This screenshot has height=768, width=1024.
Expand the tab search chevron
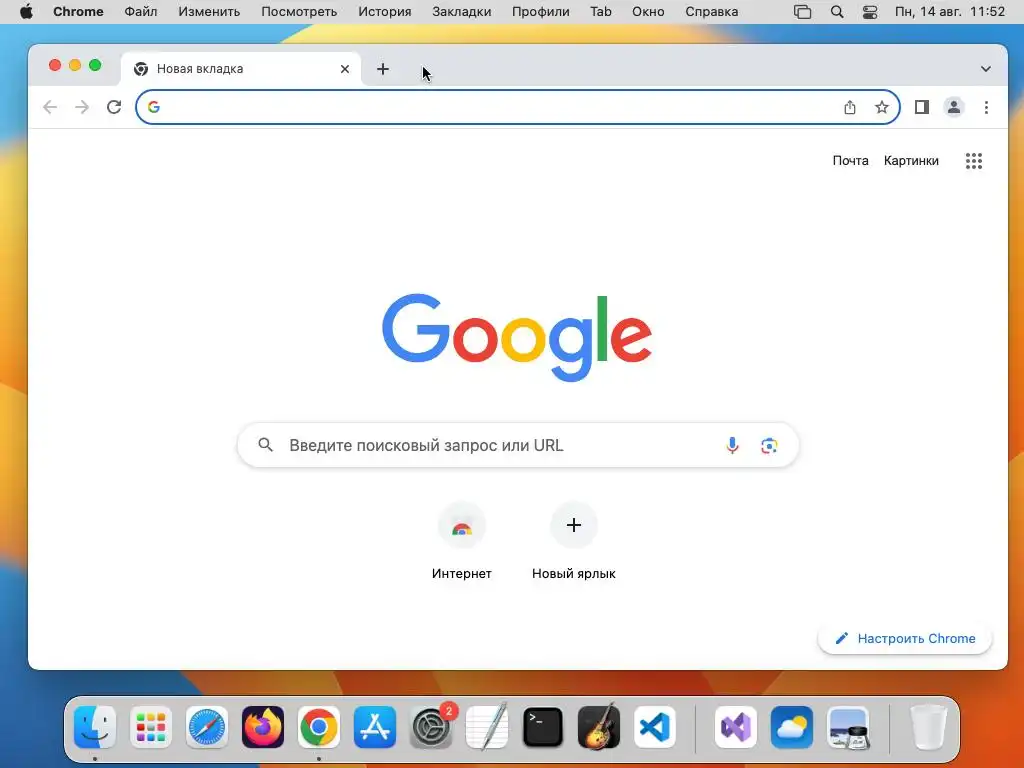(985, 69)
